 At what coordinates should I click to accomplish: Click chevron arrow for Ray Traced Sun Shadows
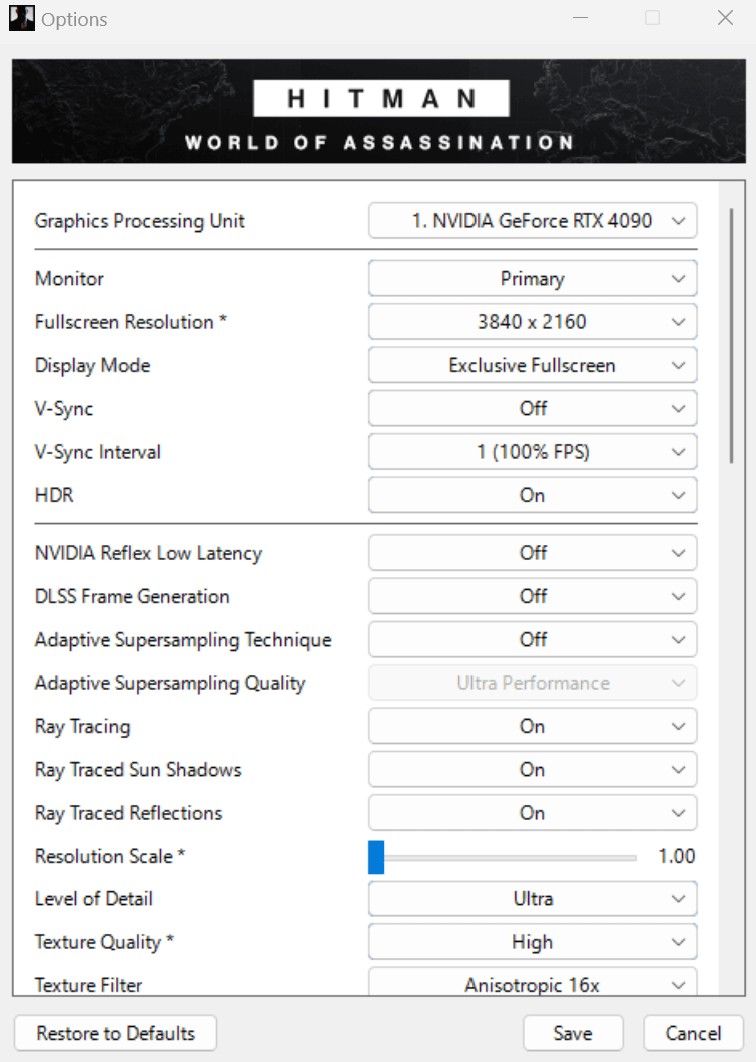(678, 770)
